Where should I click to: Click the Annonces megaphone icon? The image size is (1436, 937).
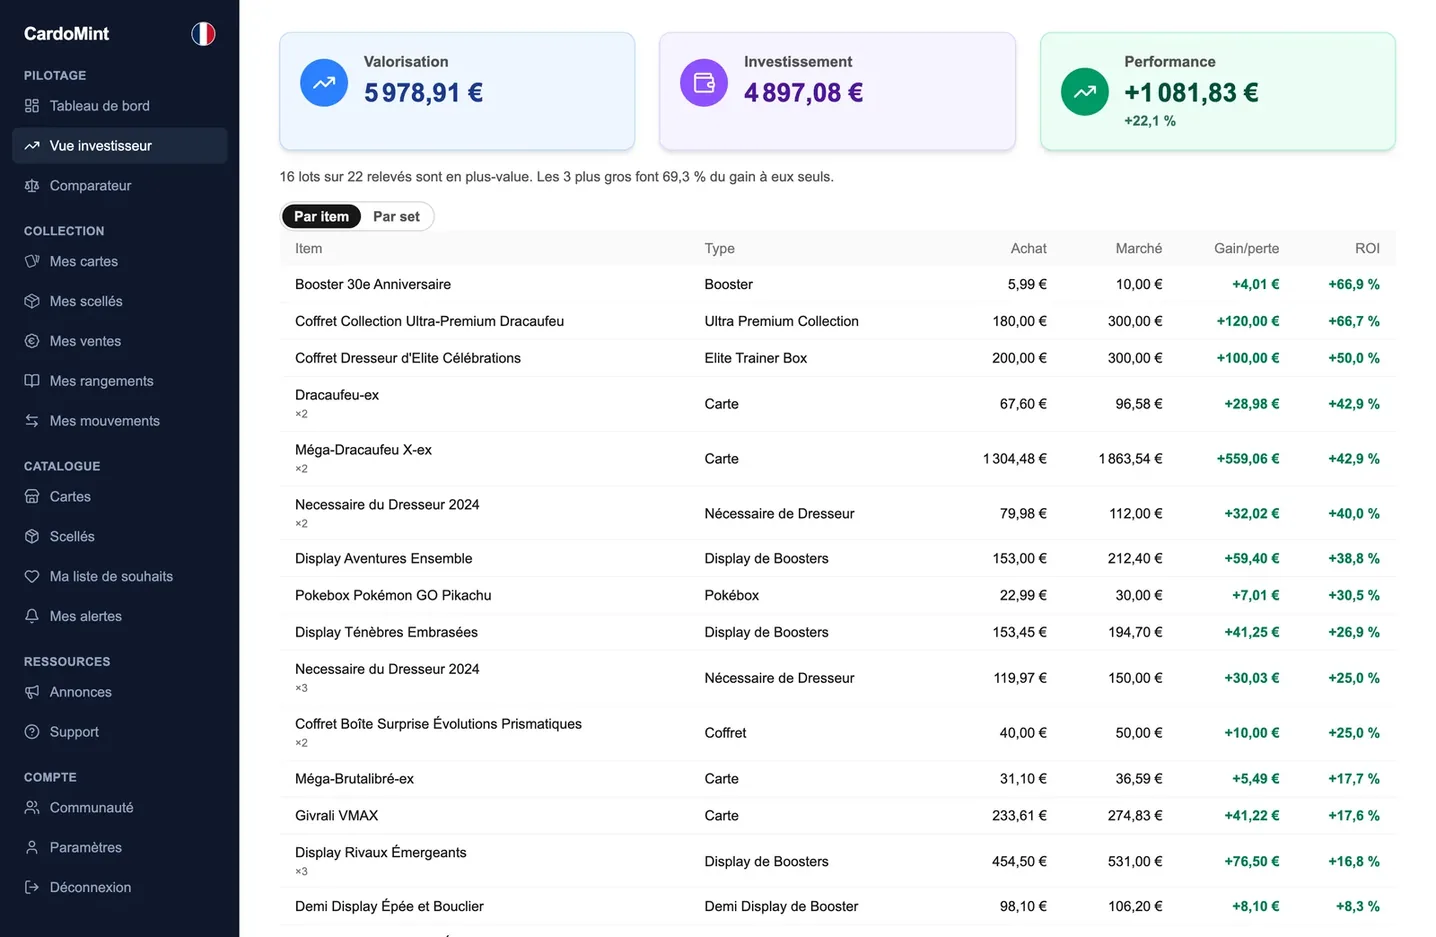click(x=32, y=693)
